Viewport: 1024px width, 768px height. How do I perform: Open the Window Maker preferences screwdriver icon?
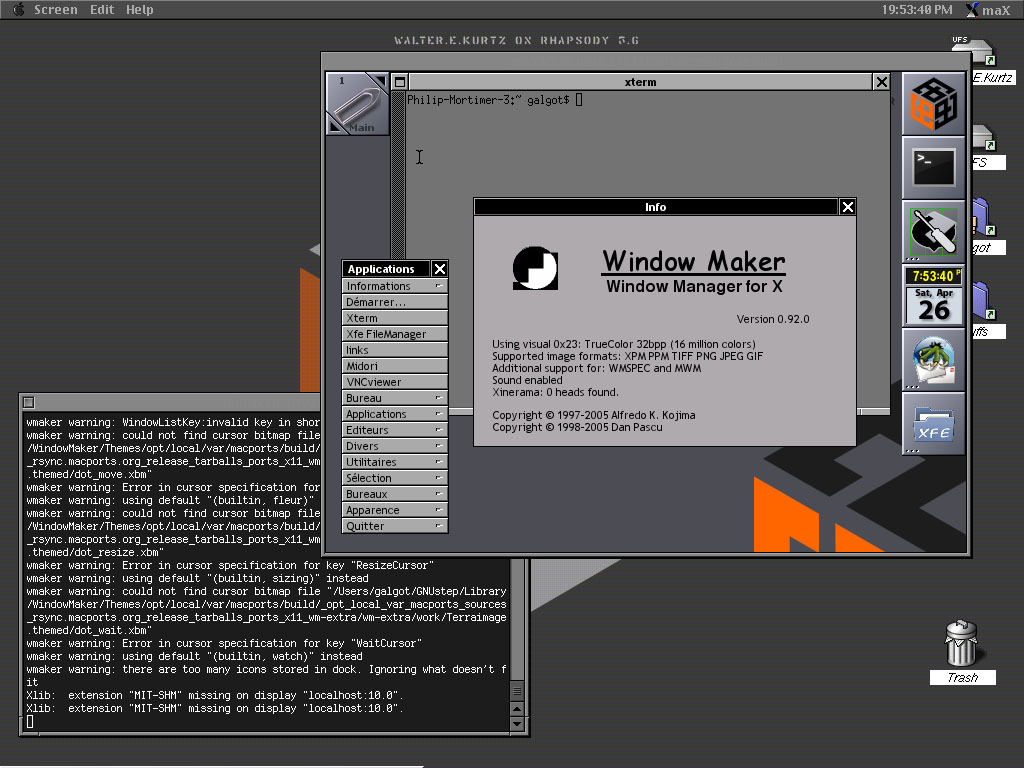[x=934, y=231]
